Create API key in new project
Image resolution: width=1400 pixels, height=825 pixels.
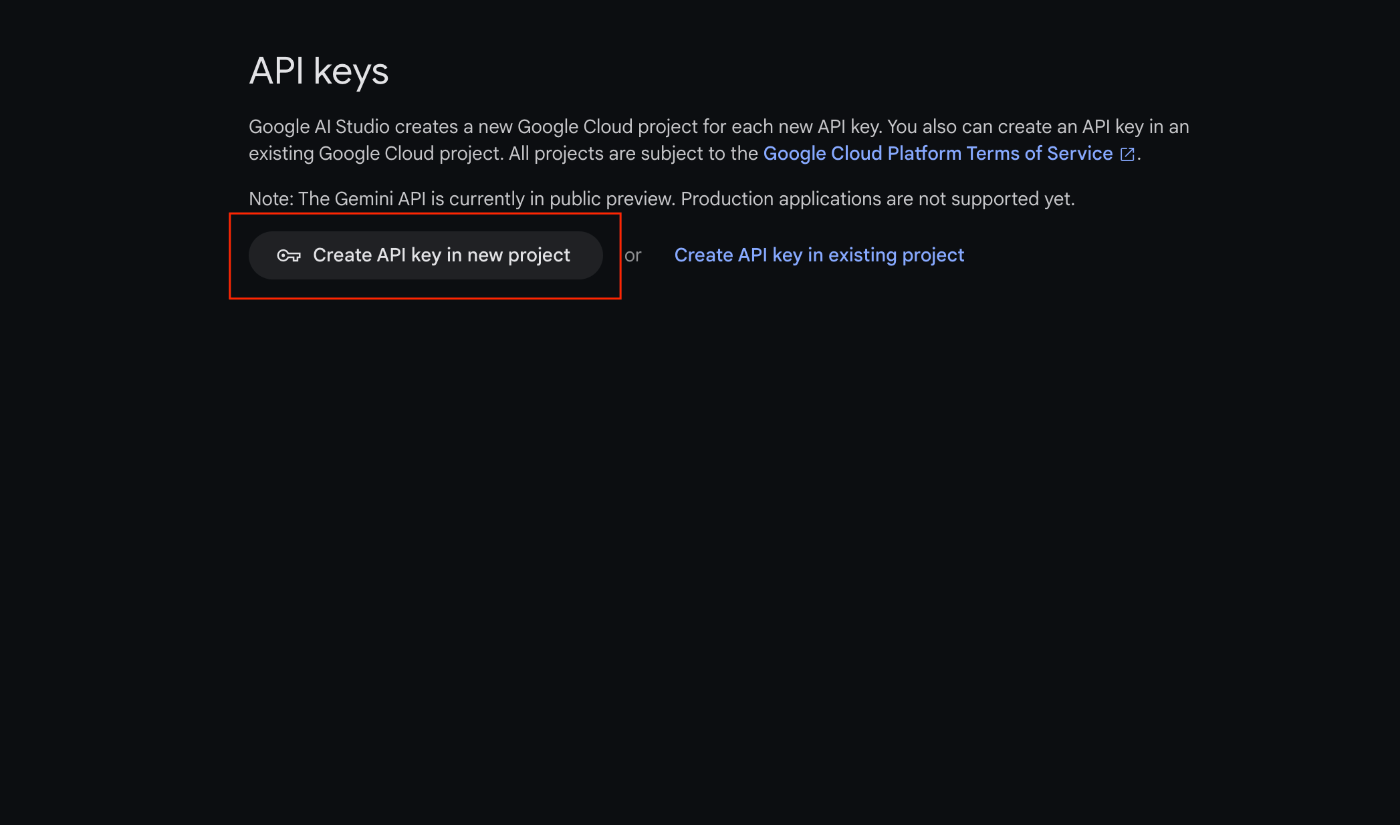[x=425, y=255]
